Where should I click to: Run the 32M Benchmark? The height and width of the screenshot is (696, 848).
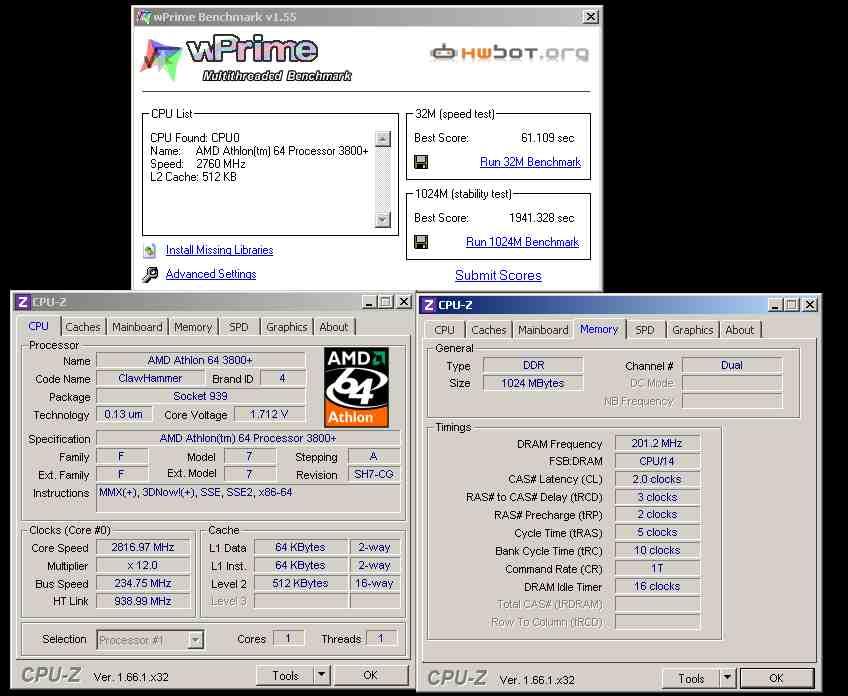(530, 162)
